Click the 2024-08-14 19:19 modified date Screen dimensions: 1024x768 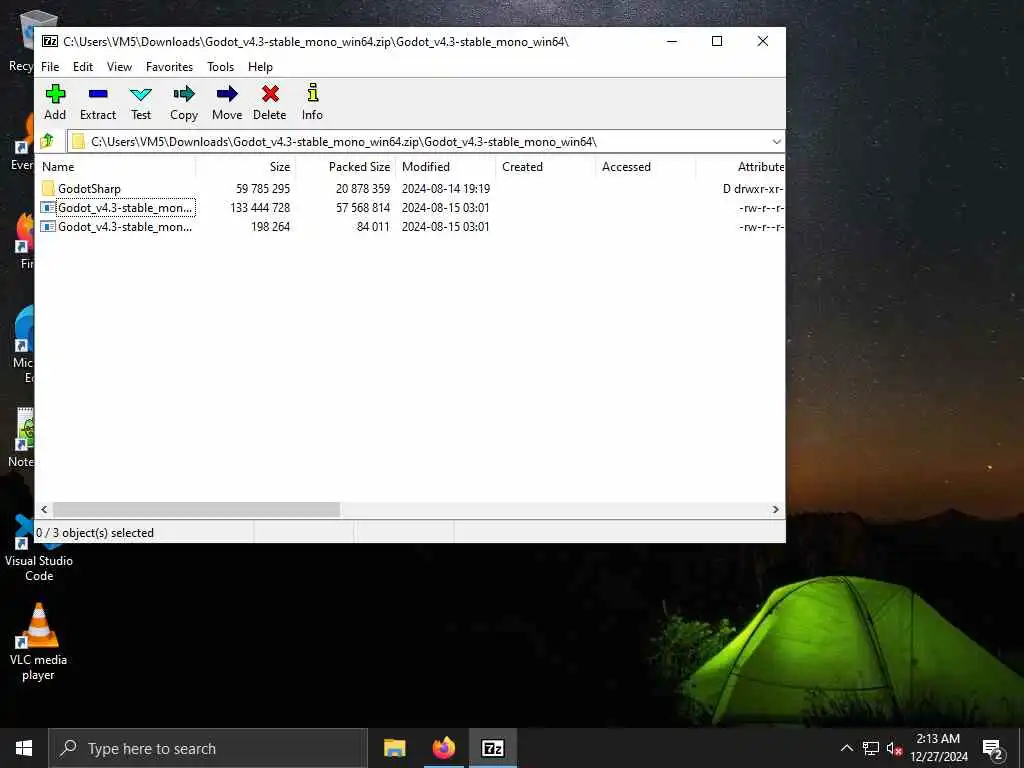tap(445, 189)
